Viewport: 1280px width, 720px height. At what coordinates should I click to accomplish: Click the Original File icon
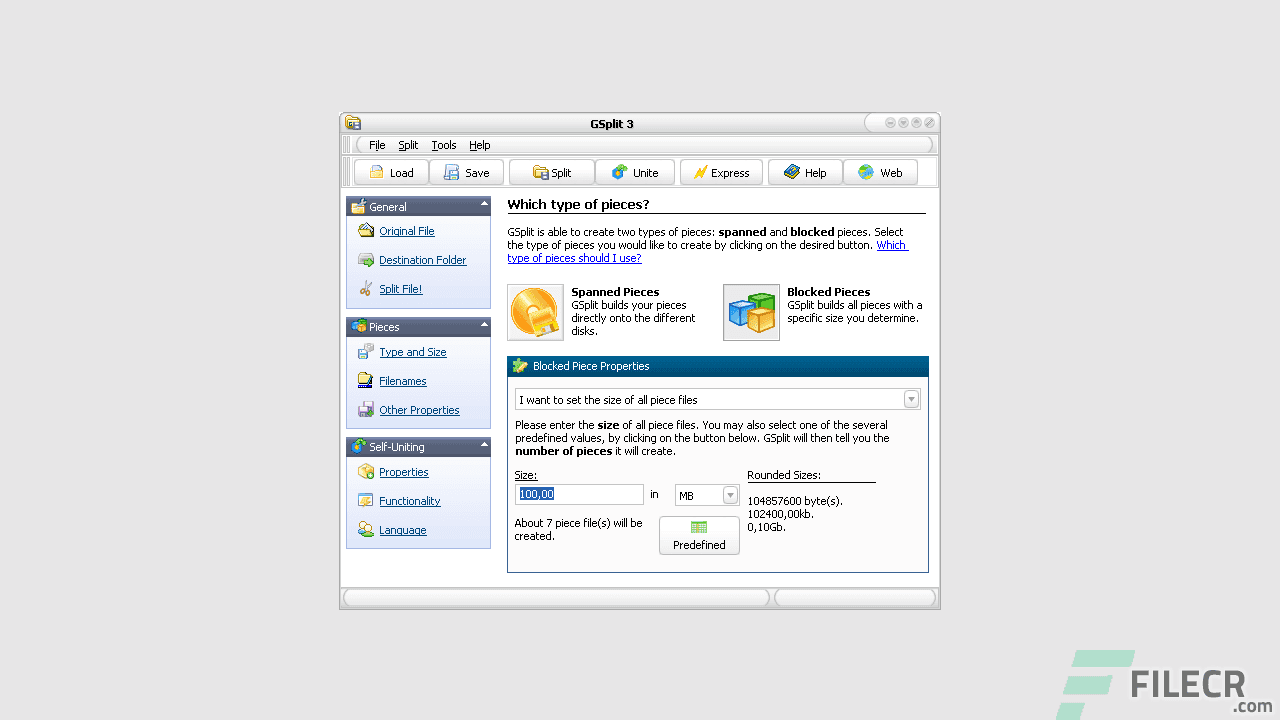(x=366, y=231)
